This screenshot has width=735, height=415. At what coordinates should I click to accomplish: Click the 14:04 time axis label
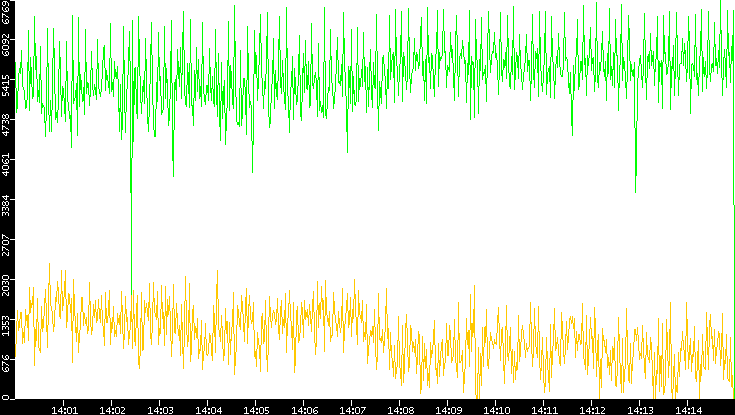click(x=208, y=410)
